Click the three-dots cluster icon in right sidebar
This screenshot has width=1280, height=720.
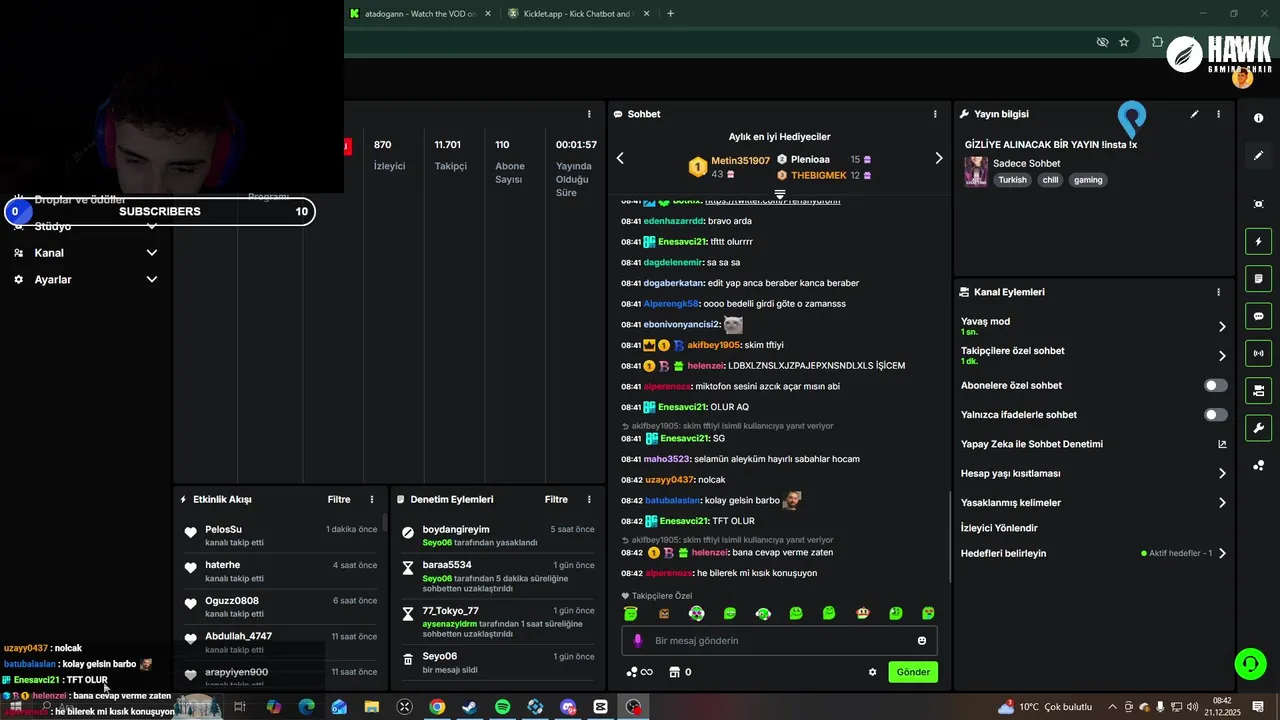[x=1258, y=465]
